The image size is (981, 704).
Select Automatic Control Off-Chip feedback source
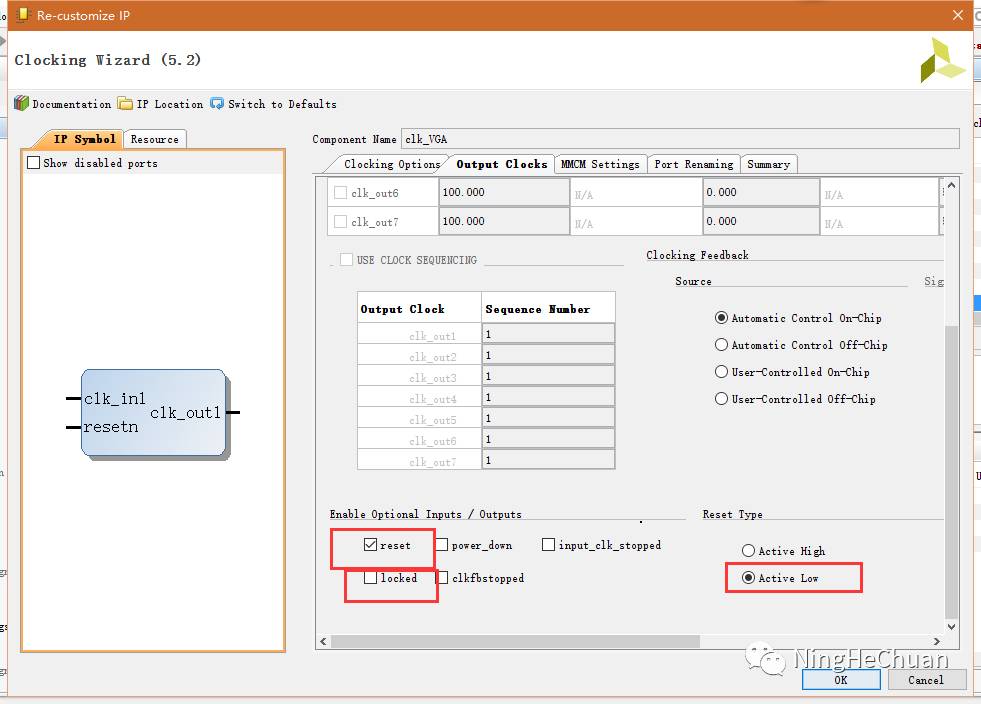click(x=721, y=345)
